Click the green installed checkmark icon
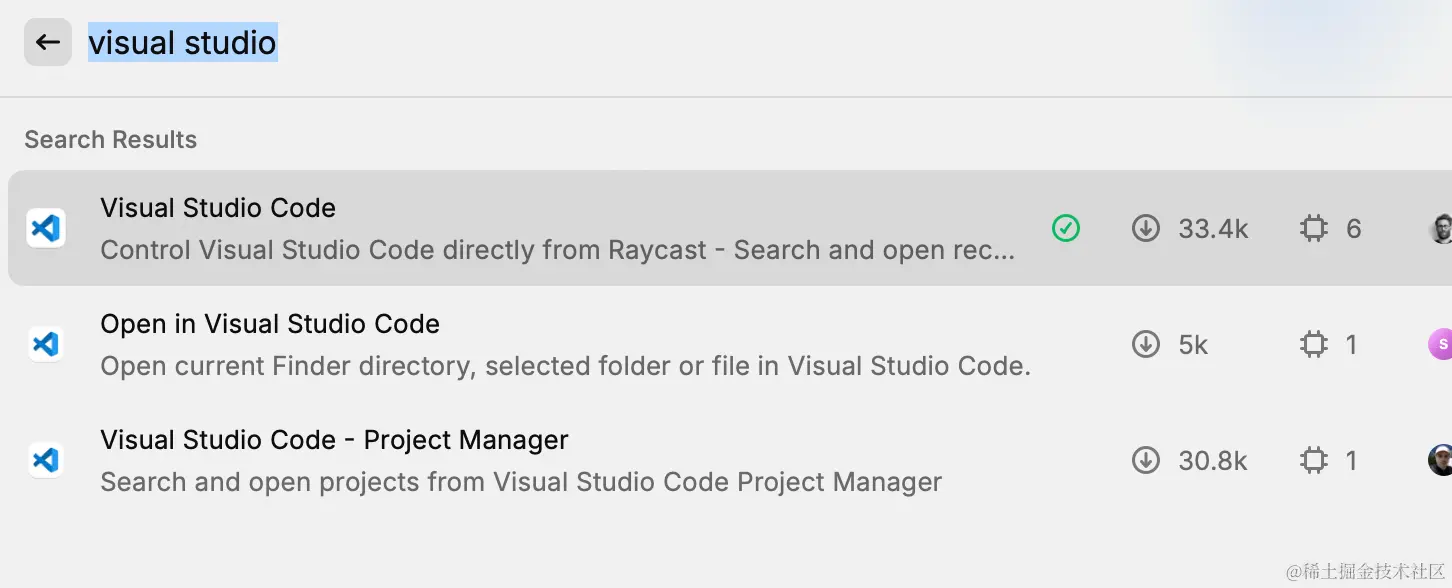Viewport: 1452px width, 588px height. [1066, 229]
